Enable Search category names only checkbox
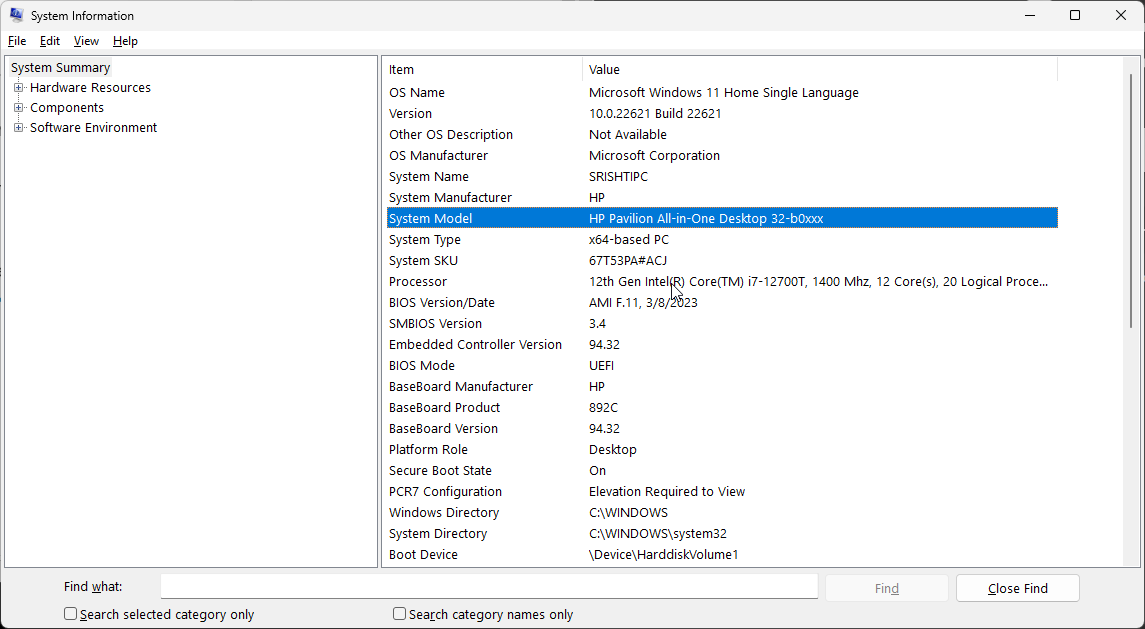This screenshot has height=629, width=1145. point(399,614)
